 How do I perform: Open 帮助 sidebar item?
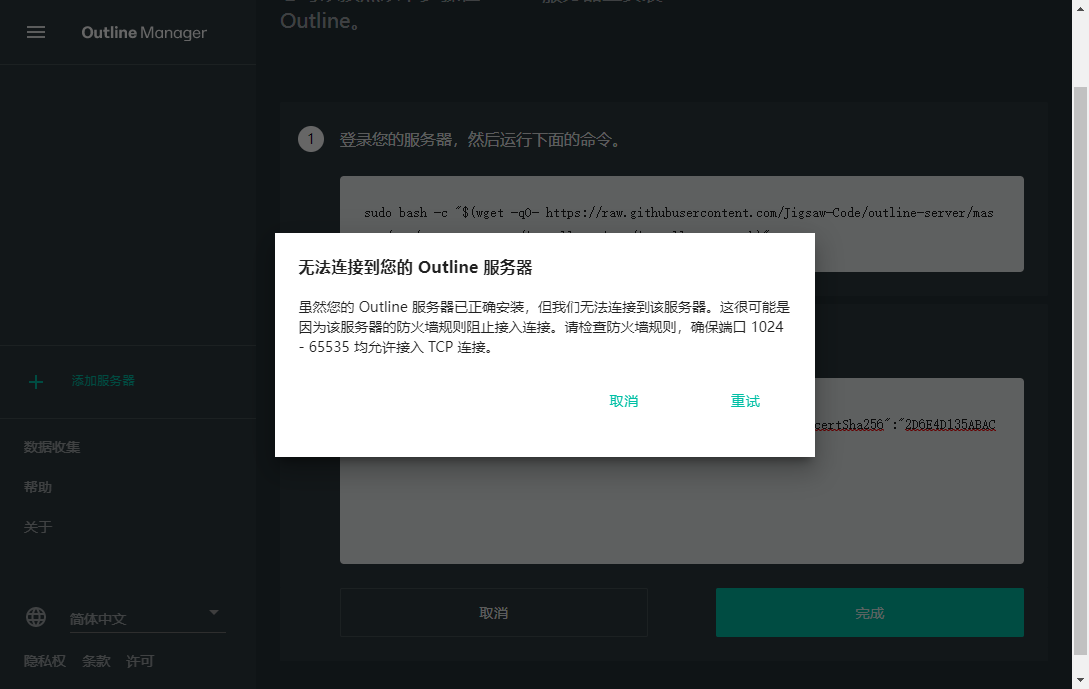point(38,487)
